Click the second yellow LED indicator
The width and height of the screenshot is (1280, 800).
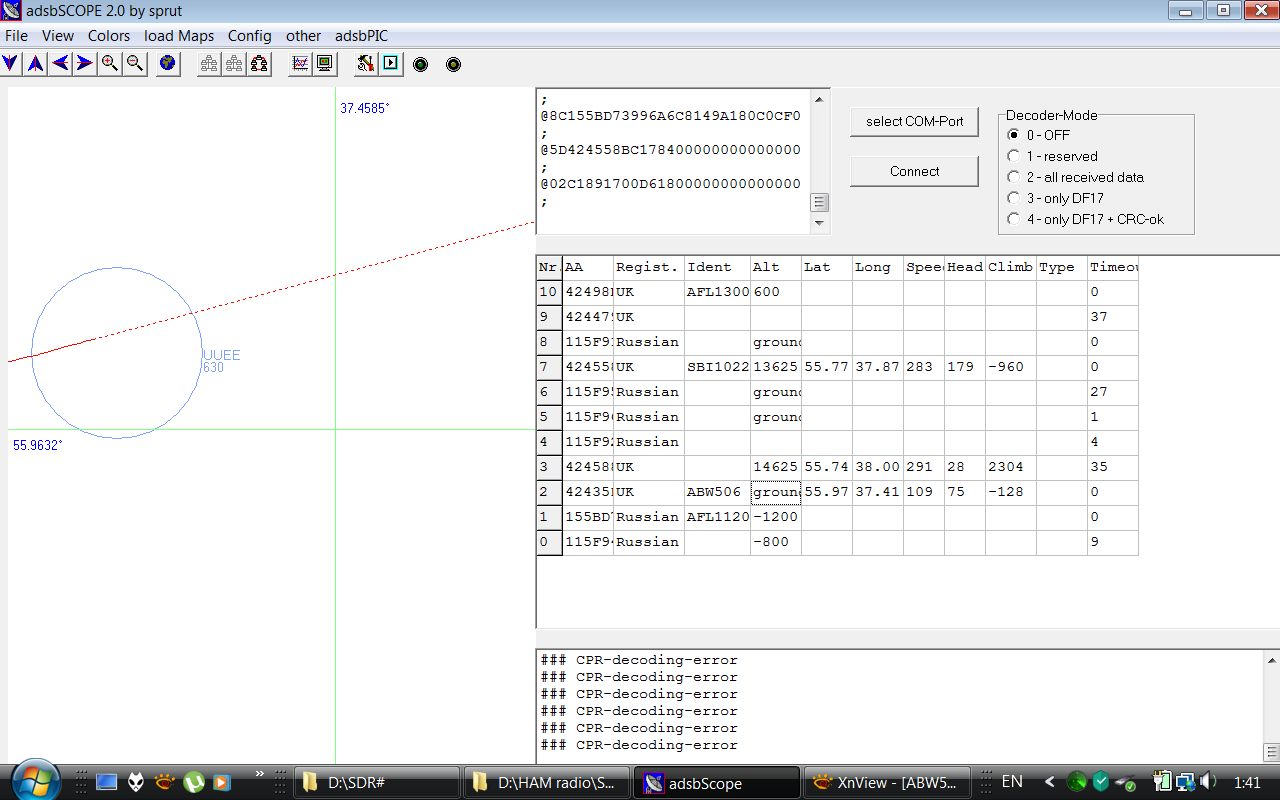[x=453, y=65]
